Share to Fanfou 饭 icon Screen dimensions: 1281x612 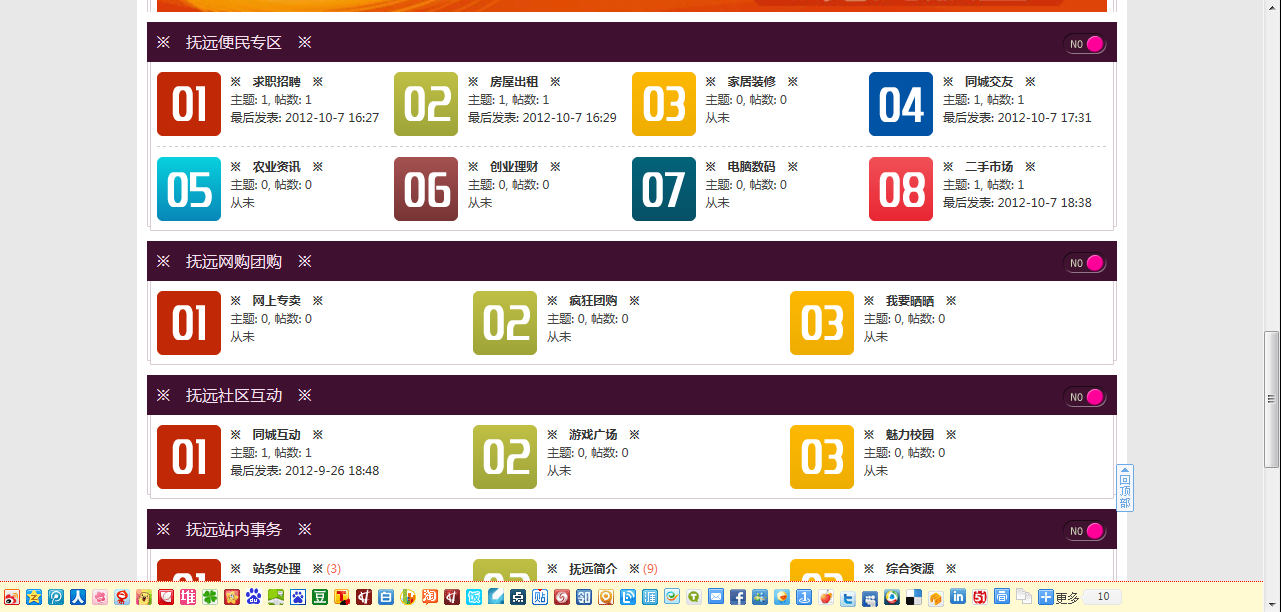click(474, 597)
